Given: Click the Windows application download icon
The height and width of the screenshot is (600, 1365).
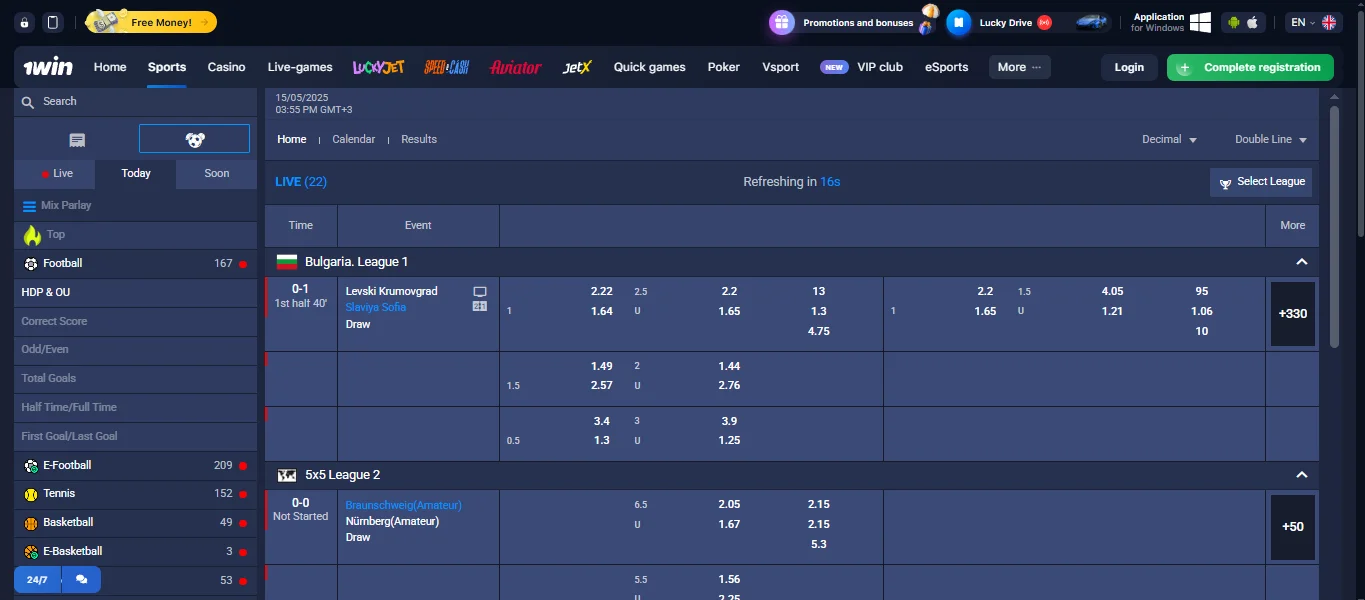Looking at the screenshot, I should 1200,22.
